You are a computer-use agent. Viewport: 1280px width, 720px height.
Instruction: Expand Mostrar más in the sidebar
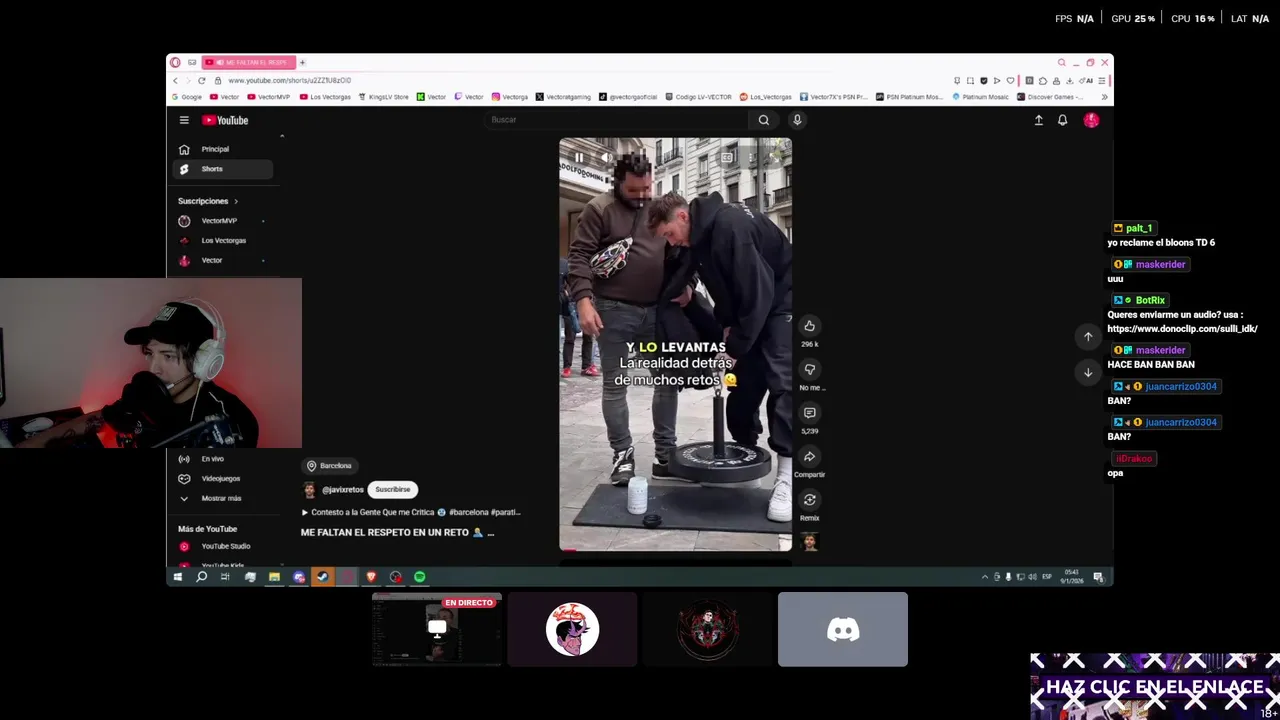[x=222, y=498]
